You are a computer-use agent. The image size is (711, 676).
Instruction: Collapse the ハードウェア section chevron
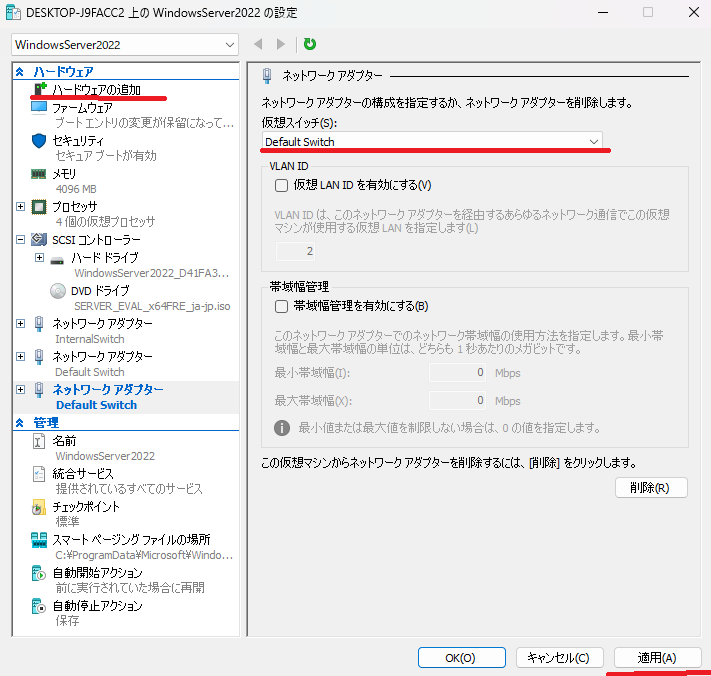tap(19, 72)
